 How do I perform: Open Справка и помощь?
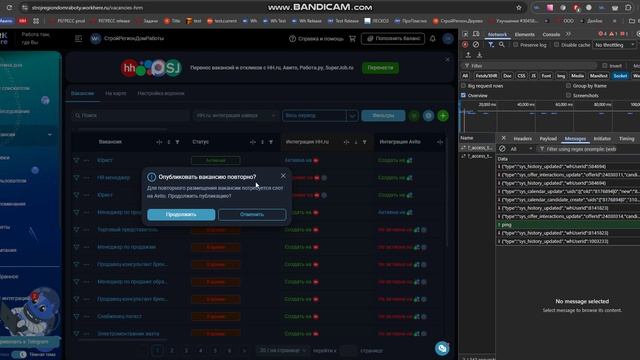coord(316,39)
